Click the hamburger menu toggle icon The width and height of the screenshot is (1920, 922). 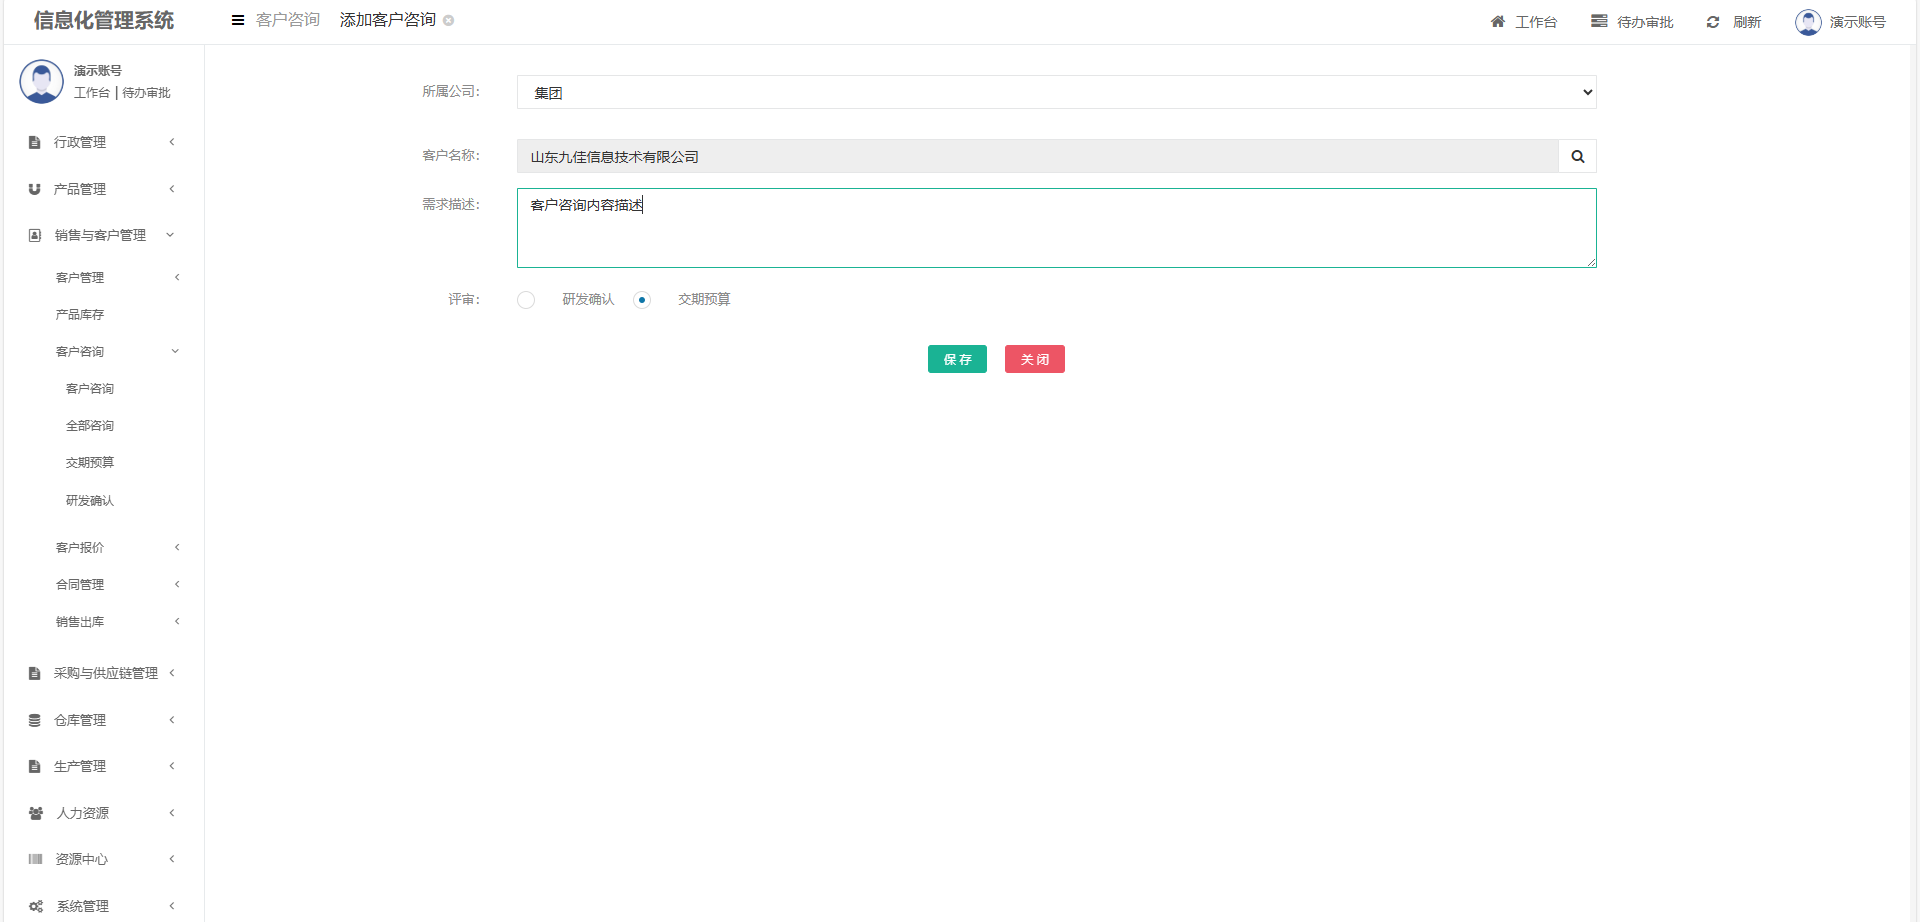[x=238, y=20]
